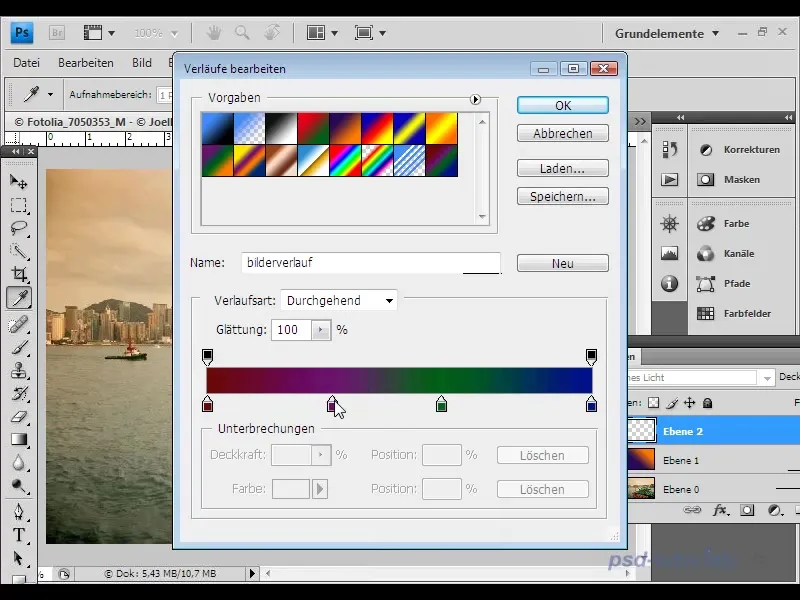Select the Brush tool

[x=19, y=347]
